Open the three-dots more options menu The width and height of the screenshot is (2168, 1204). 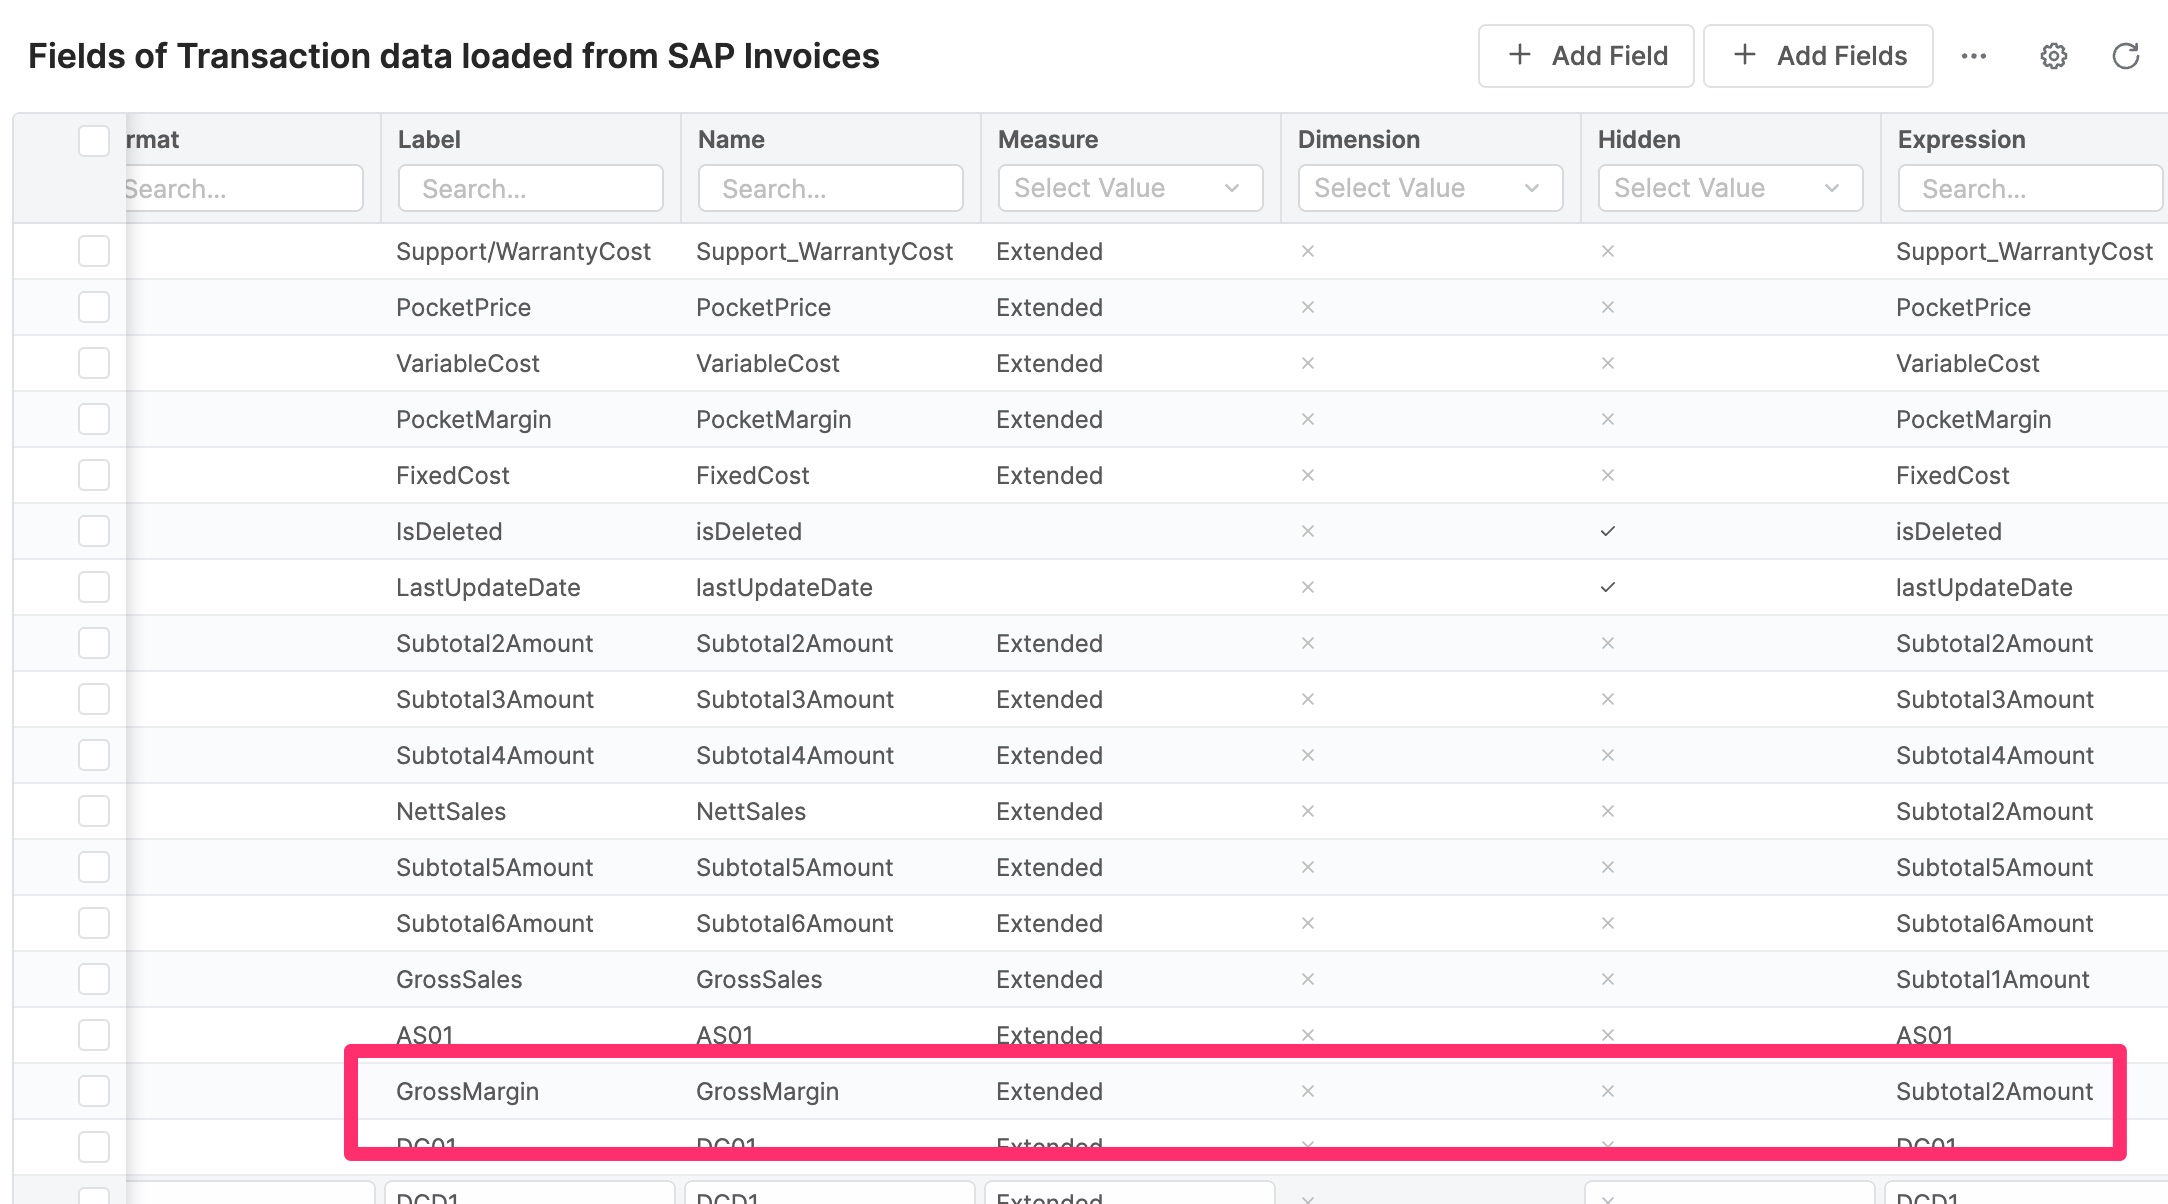pos(1973,56)
